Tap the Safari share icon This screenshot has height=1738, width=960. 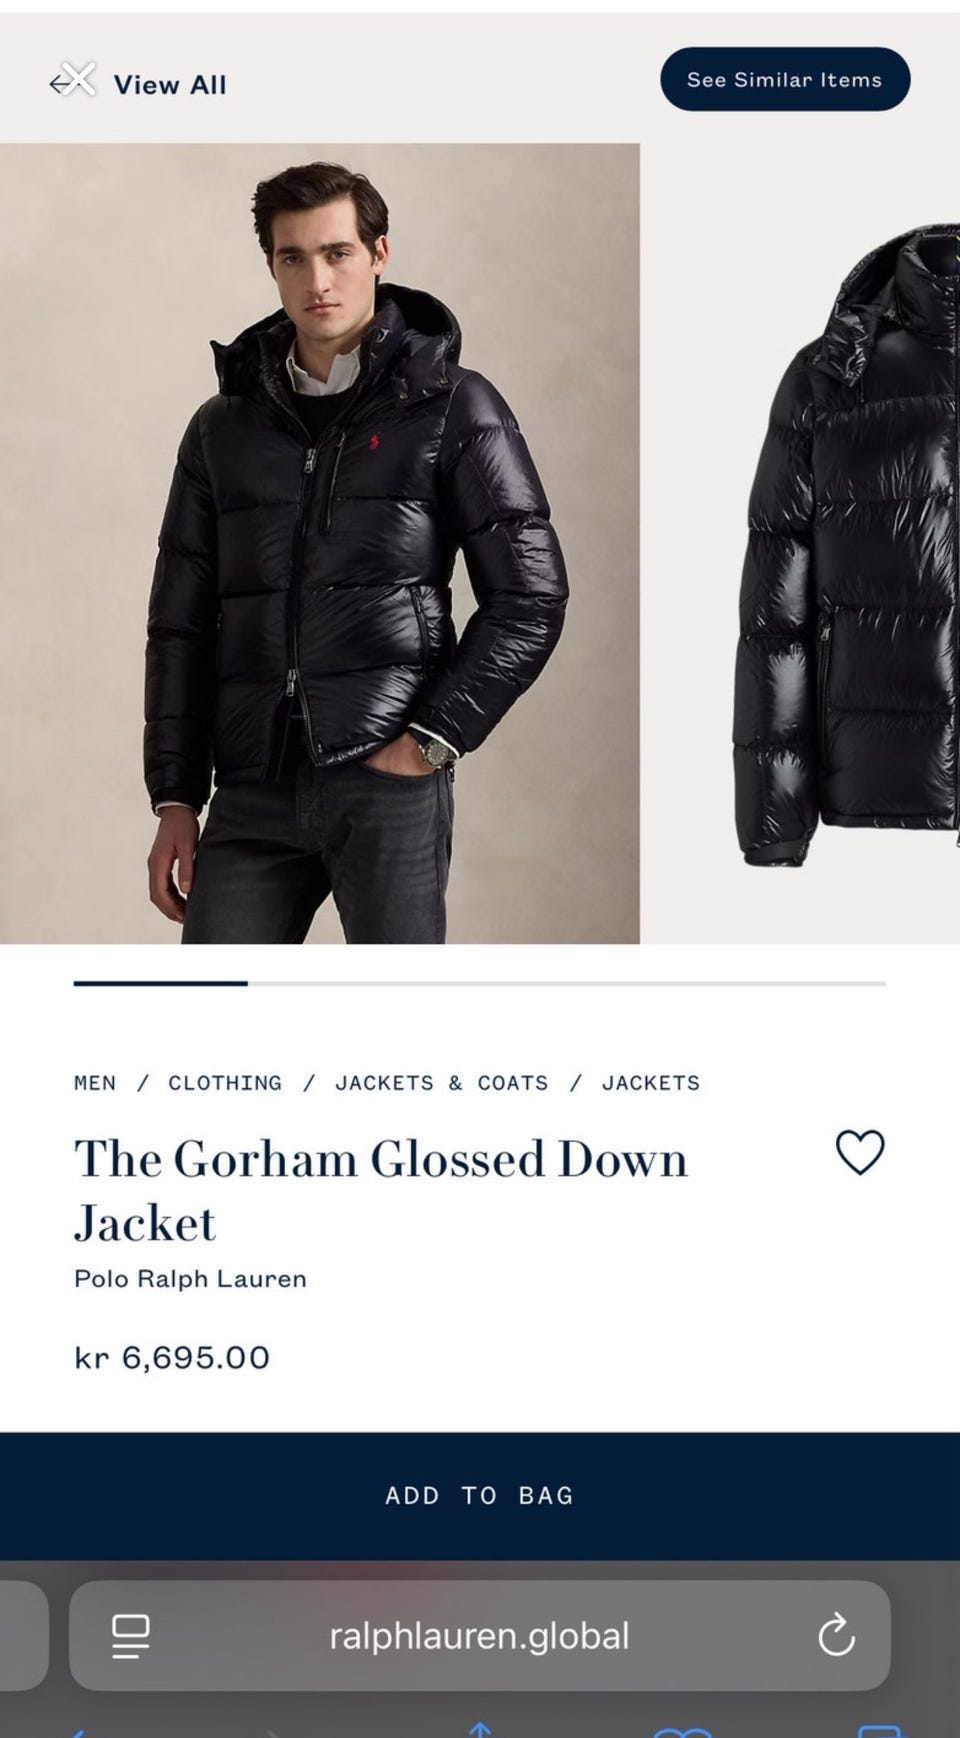click(x=480, y=1730)
